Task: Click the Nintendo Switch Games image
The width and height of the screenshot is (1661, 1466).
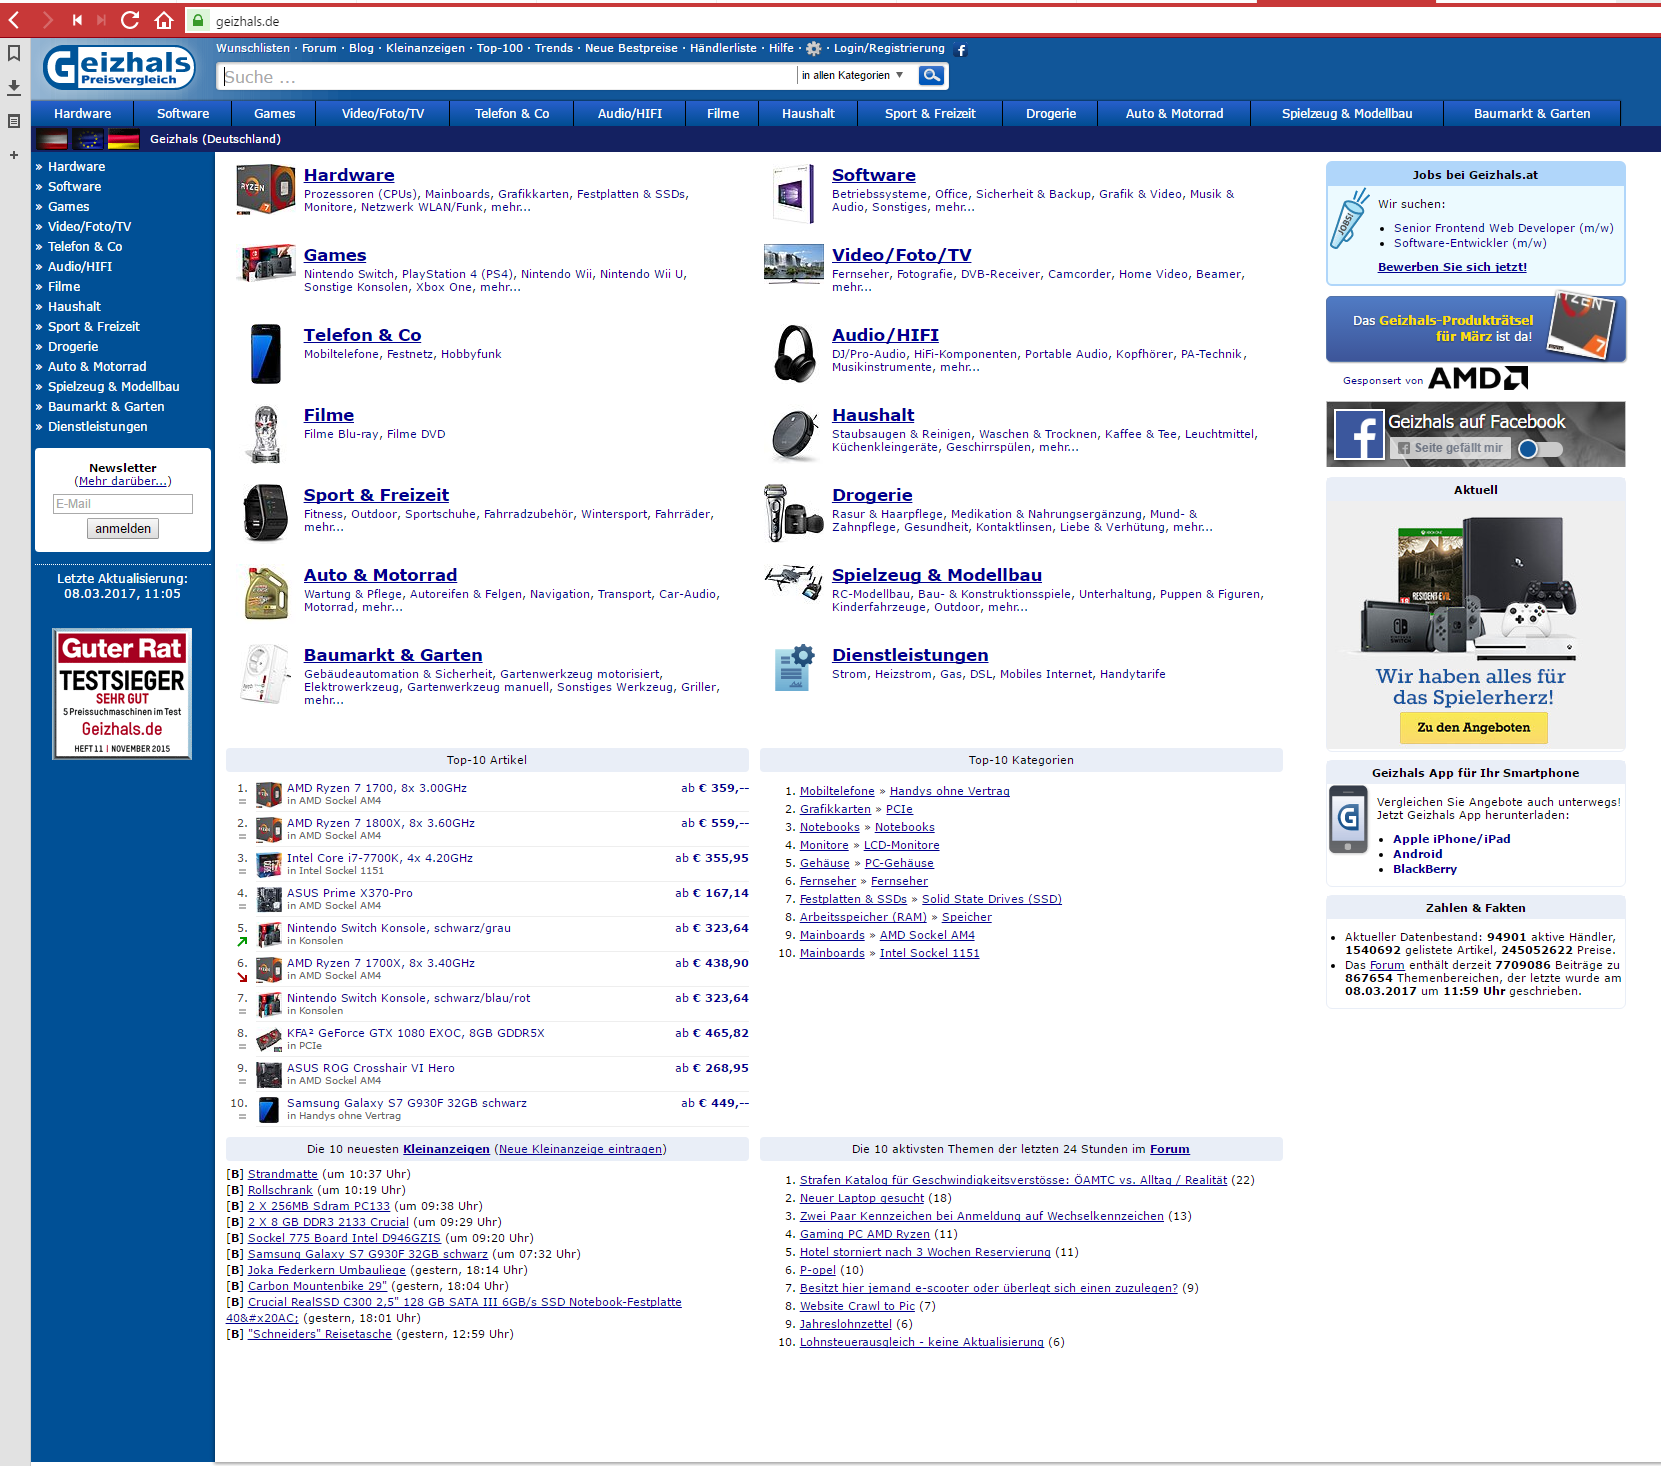Action: pos(268,263)
